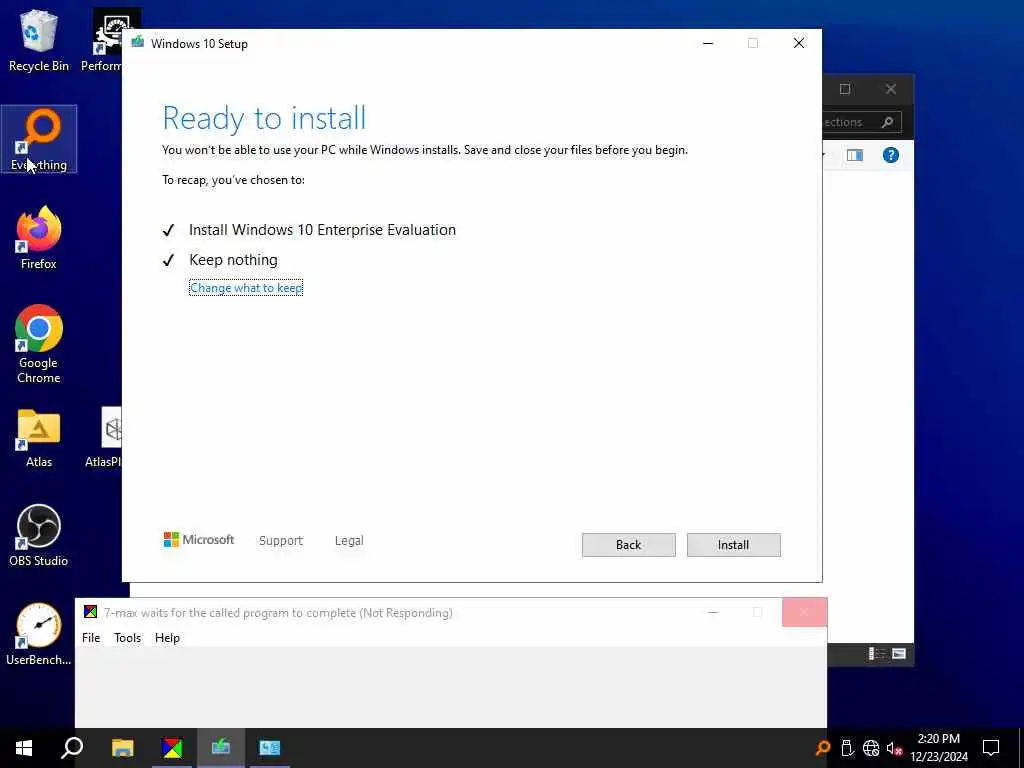The image size is (1024, 768).
Task: Open the Action Center notification icon
Action: (x=991, y=748)
